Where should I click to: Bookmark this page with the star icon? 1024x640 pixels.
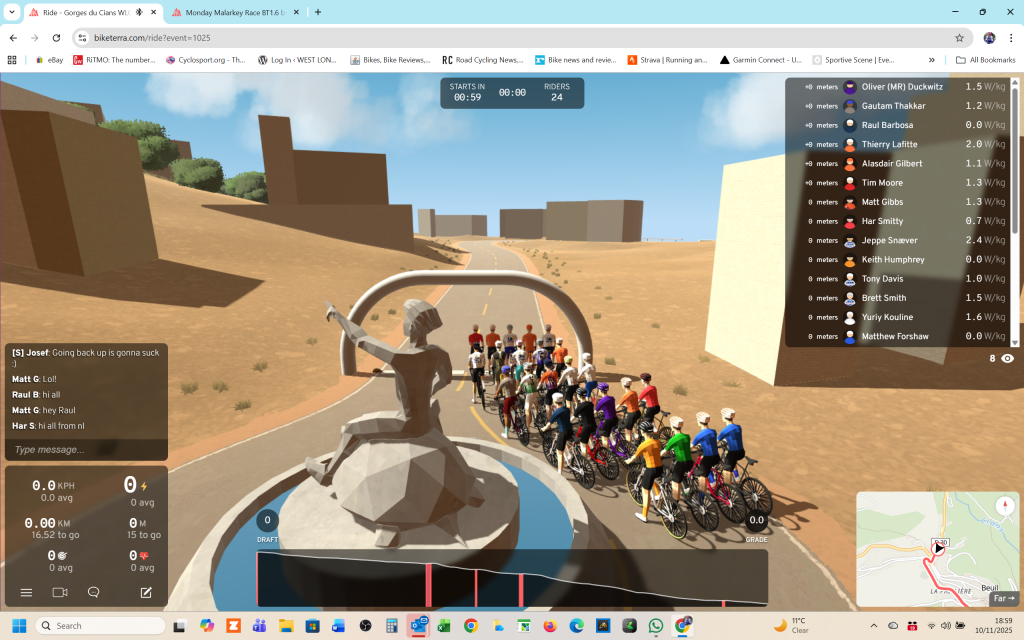[x=959, y=38]
